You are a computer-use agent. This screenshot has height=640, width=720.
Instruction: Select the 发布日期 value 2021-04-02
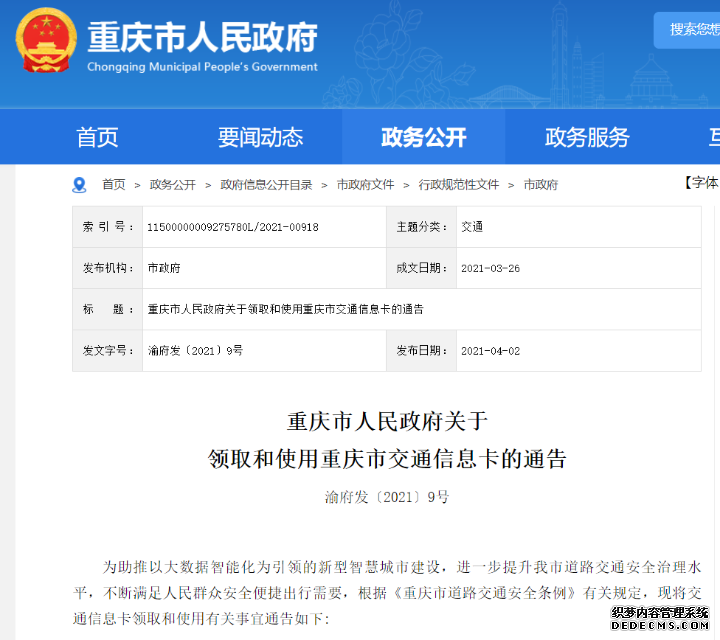click(490, 351)
